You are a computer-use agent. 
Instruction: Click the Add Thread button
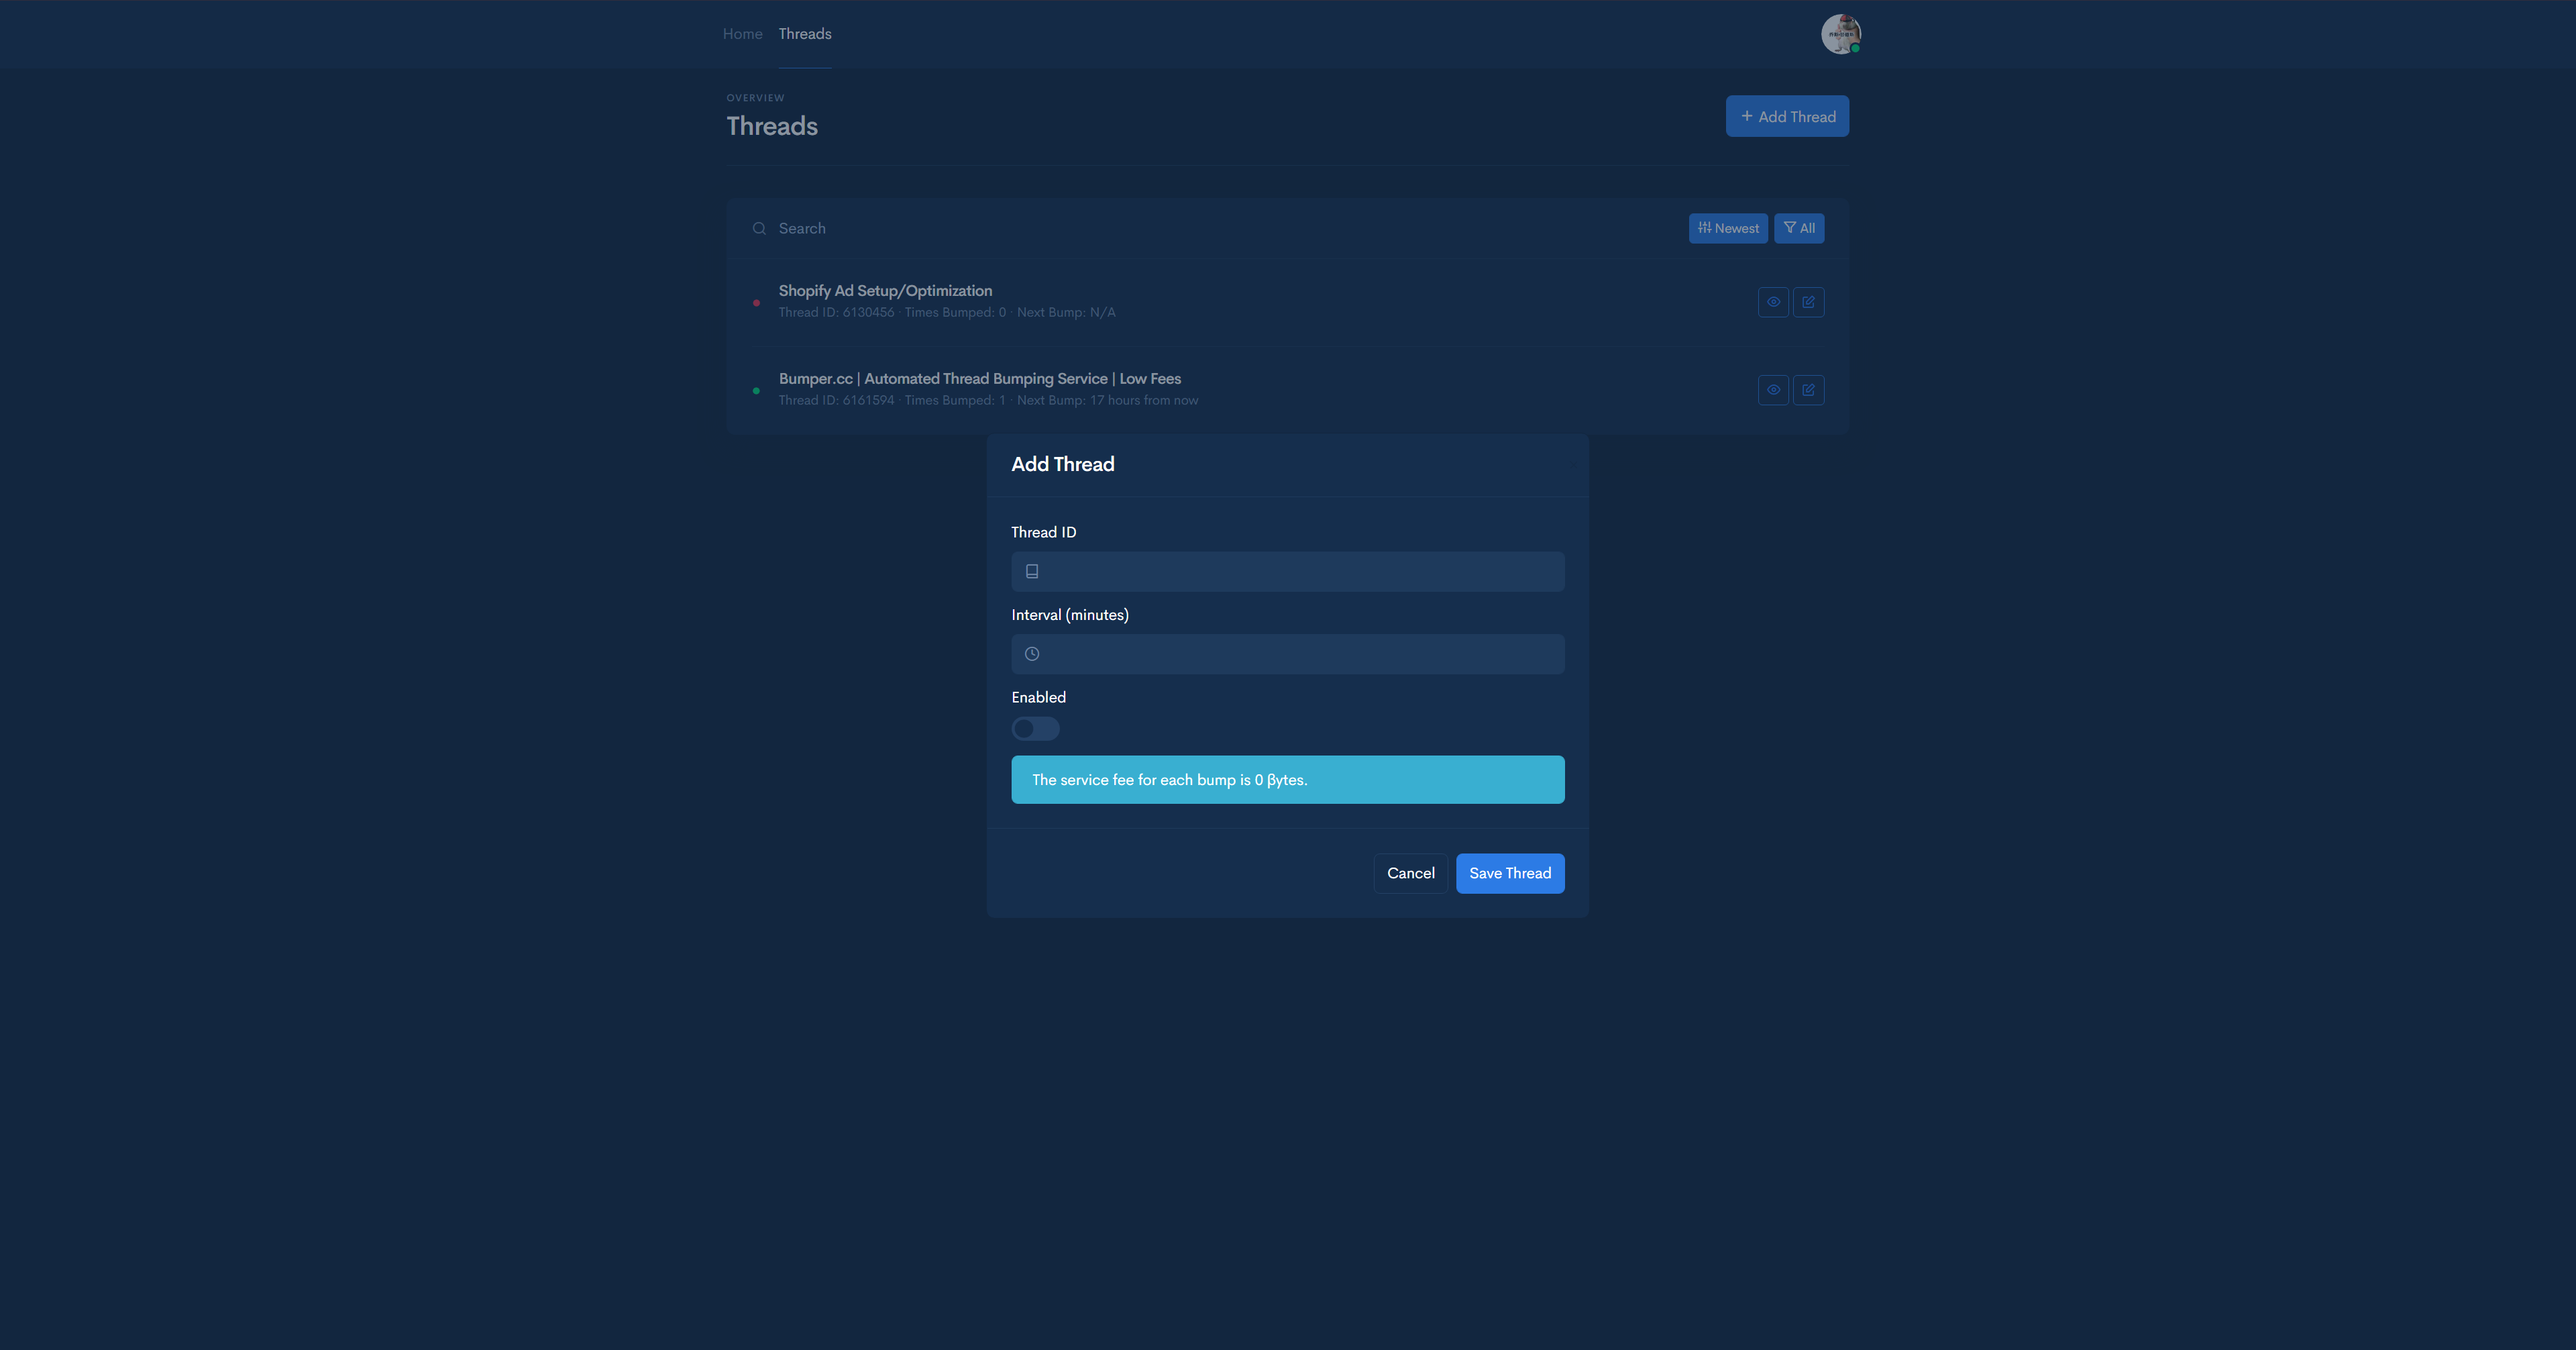1787,116
